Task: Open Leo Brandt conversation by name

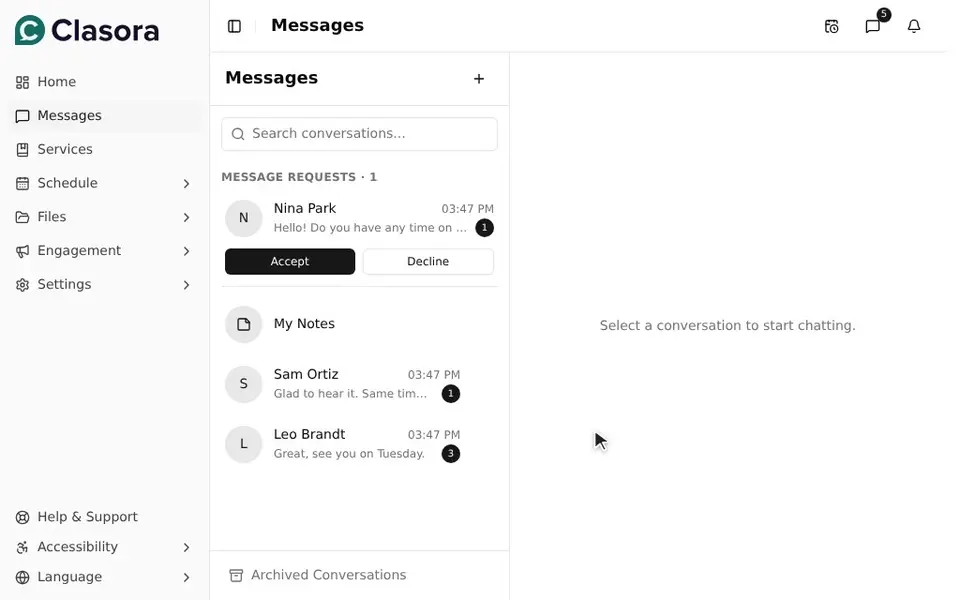Action: (x=309, y=434)
